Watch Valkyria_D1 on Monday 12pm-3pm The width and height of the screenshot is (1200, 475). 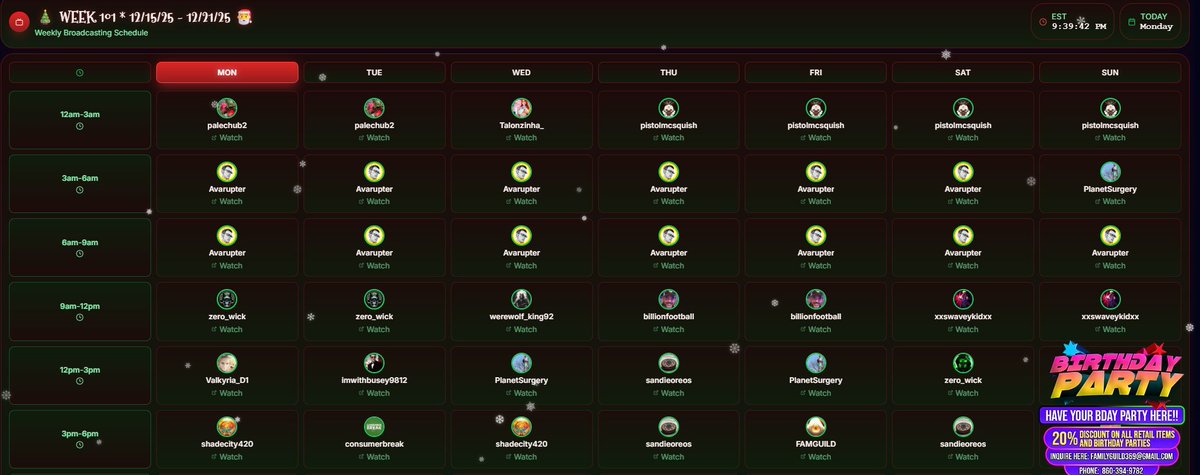click(227, 393)
